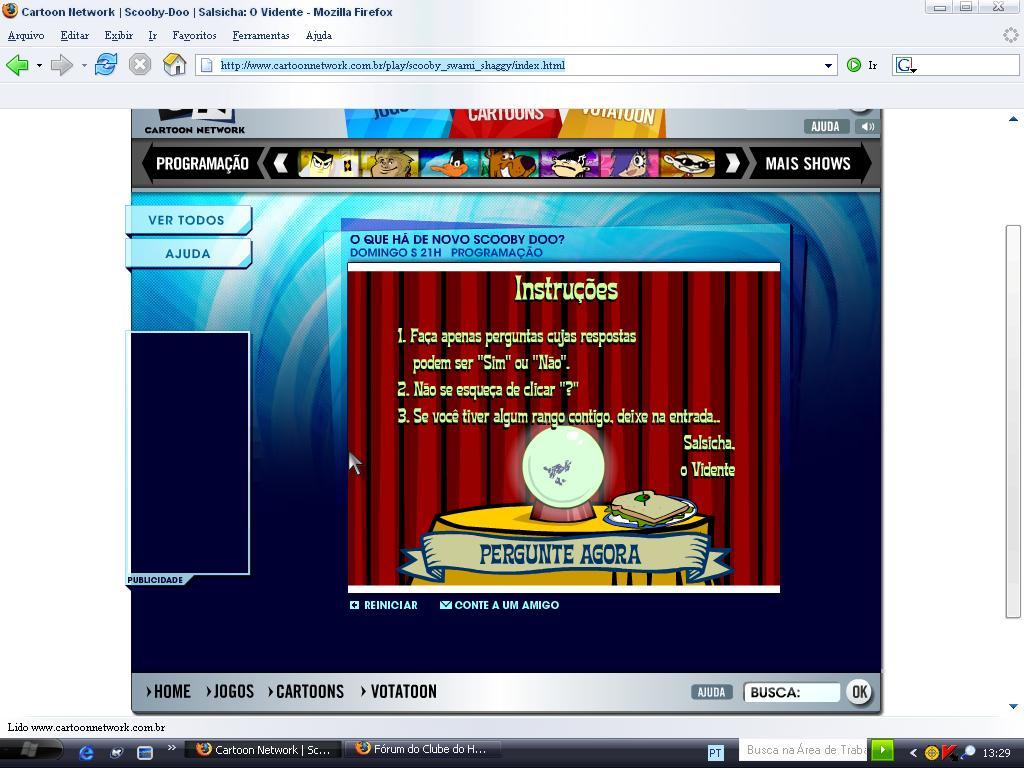Click the left arrow of shows carousel
The width and height of the screenshot is (1024, 768).
[281, 163]
